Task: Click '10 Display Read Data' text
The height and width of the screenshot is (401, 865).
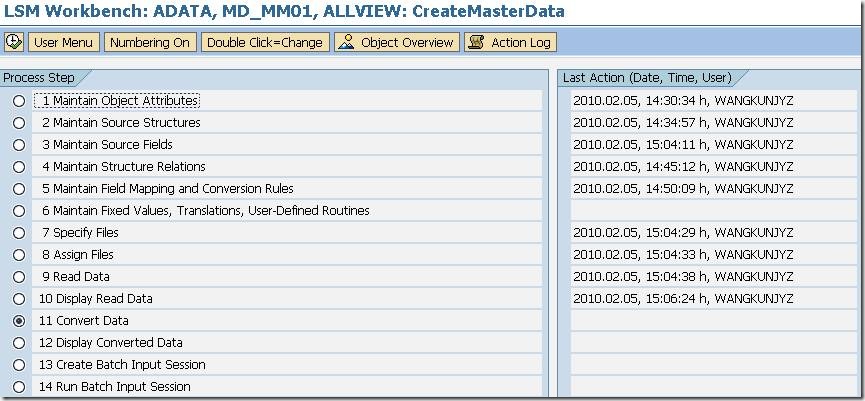Action: coord(95,299)
